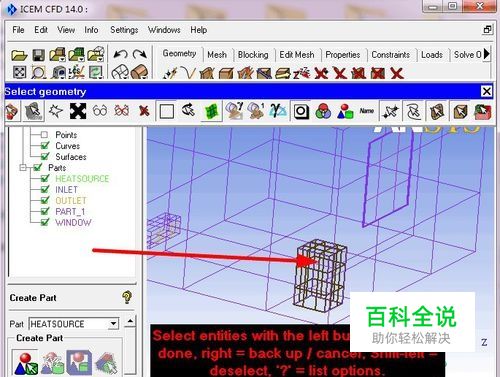Screen dimensions: 500x377
Task: Select the Delete Point tool
Action: [321, 73]
